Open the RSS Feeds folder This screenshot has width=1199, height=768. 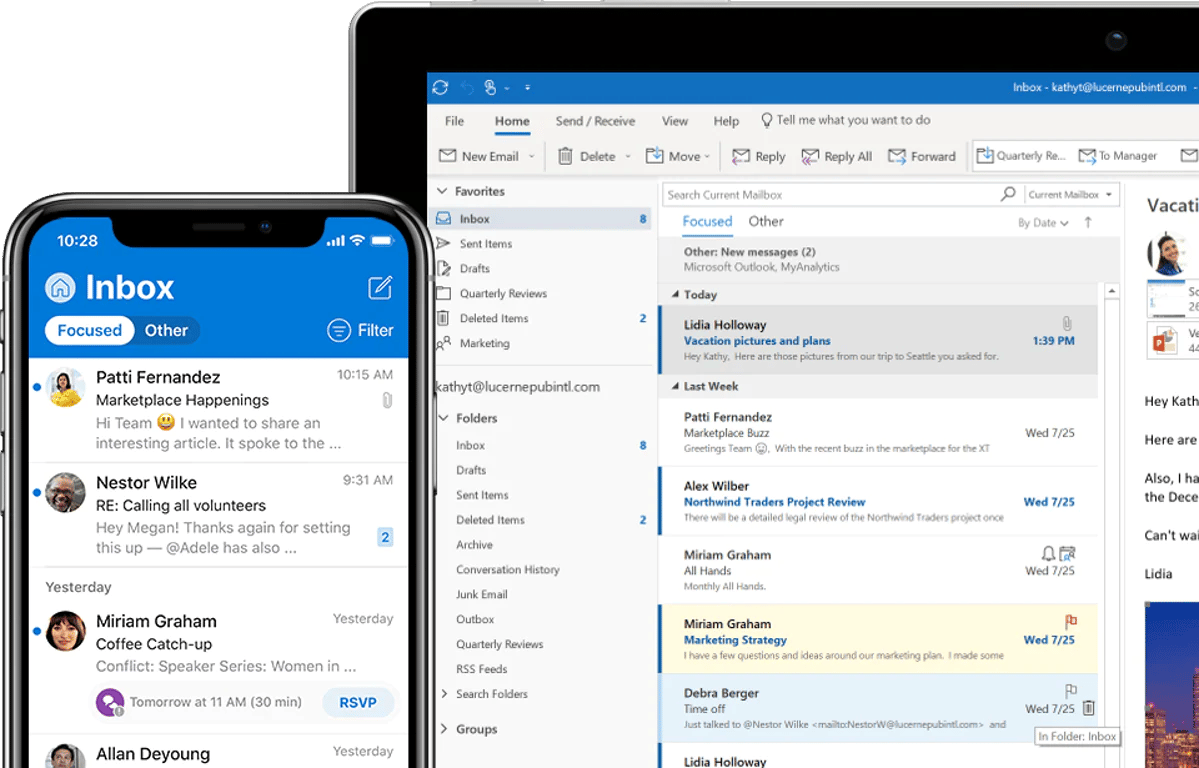482,669
